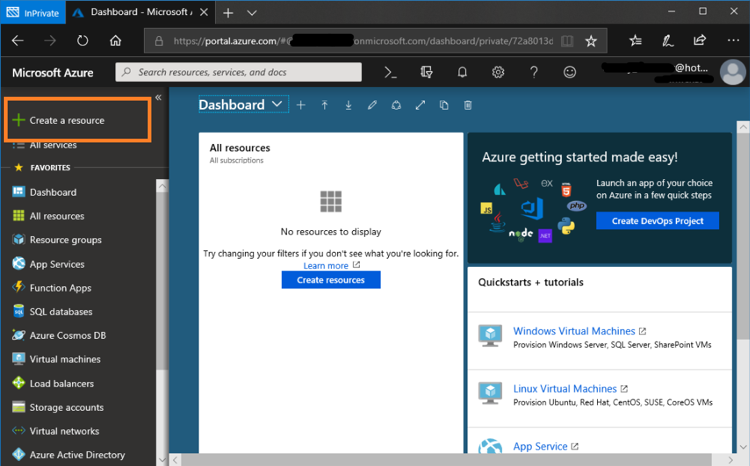Click the Download dashboard arrow icon
The width and height of the screenshot is (750, 466).
[x=348, y=105]
